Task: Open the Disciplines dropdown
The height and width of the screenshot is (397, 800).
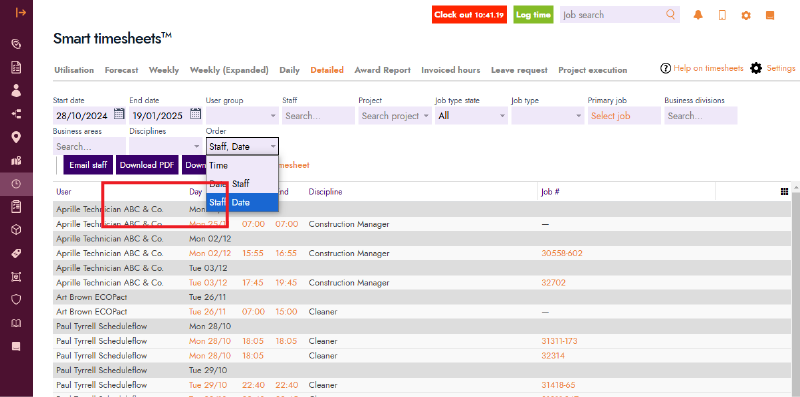Action: [166, 146]
